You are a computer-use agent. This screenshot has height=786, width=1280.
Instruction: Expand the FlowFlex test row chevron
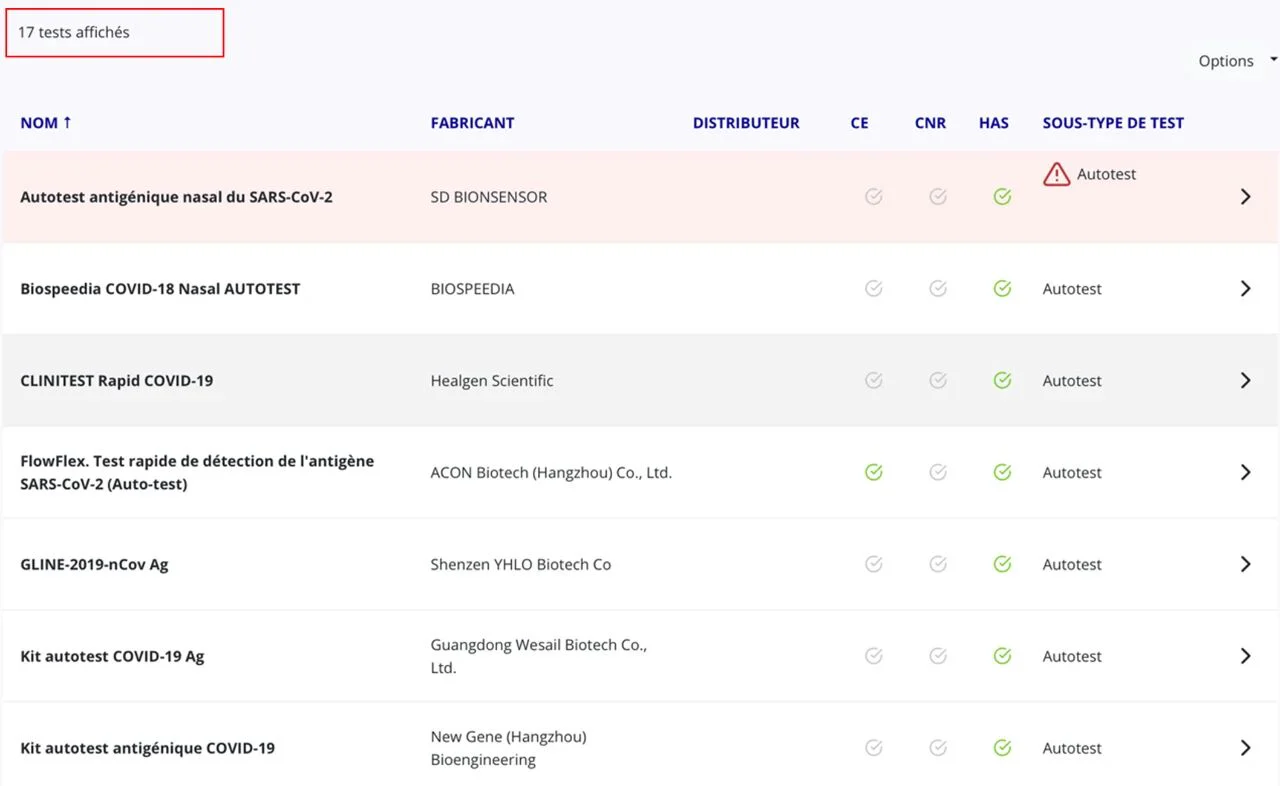point(1246,472)
